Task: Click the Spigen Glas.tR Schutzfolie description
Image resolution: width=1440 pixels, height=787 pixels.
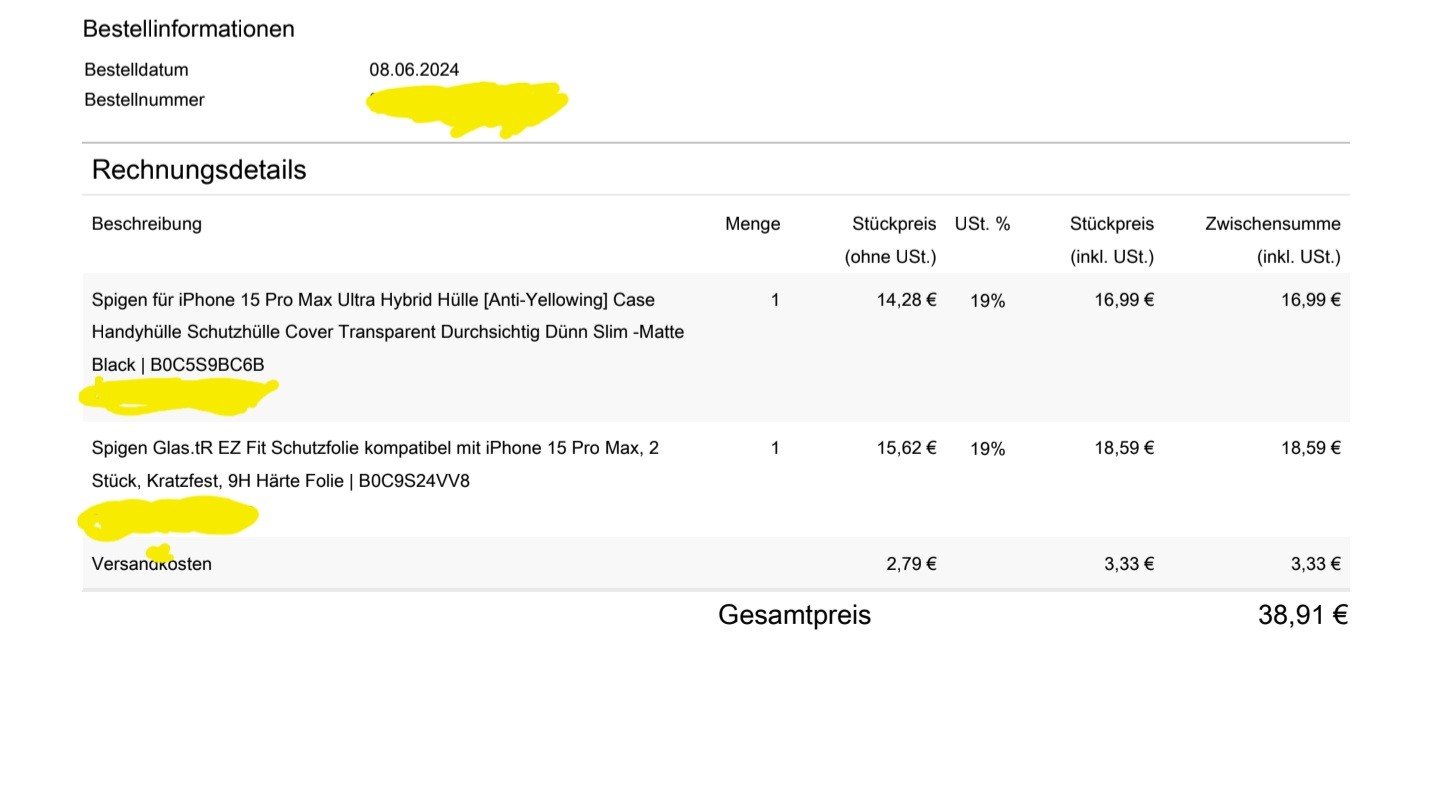Action: point(375,449)
